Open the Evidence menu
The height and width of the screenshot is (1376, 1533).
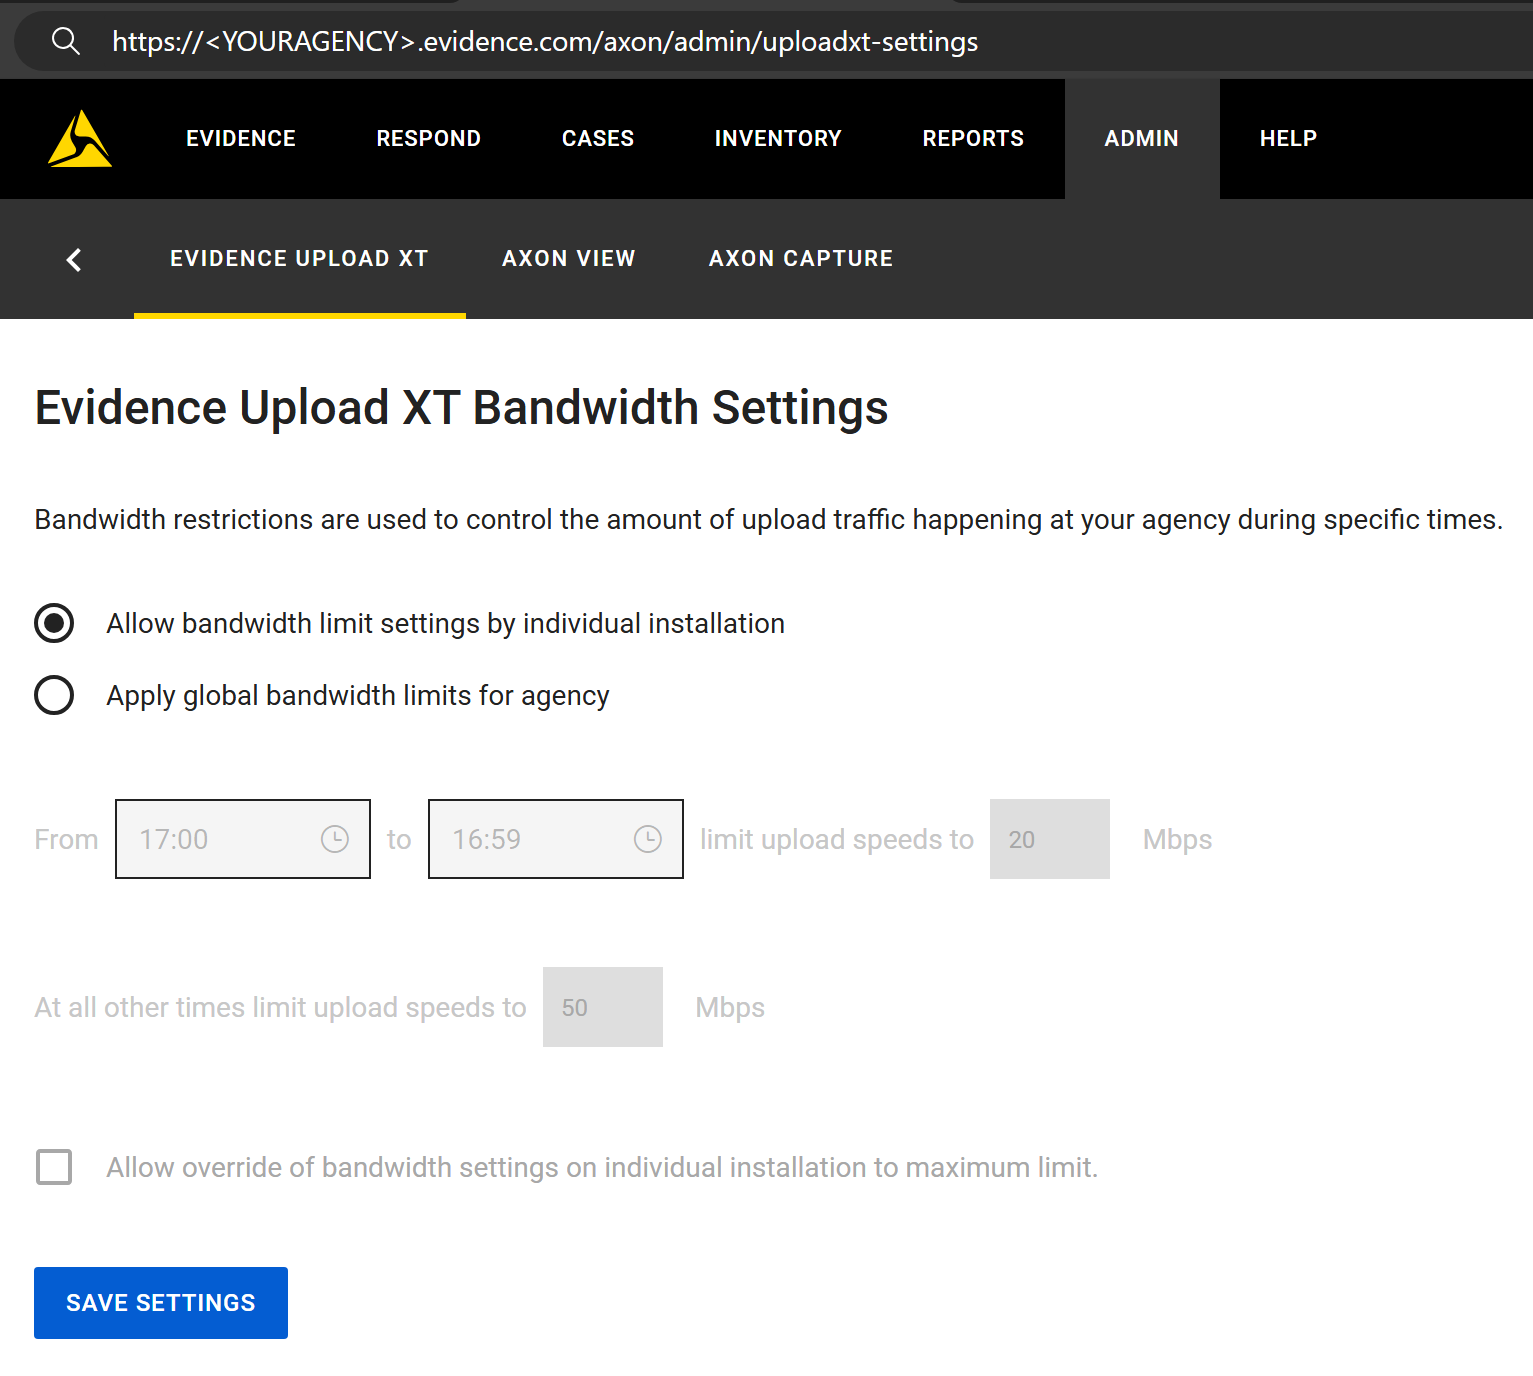pos(241,139)
